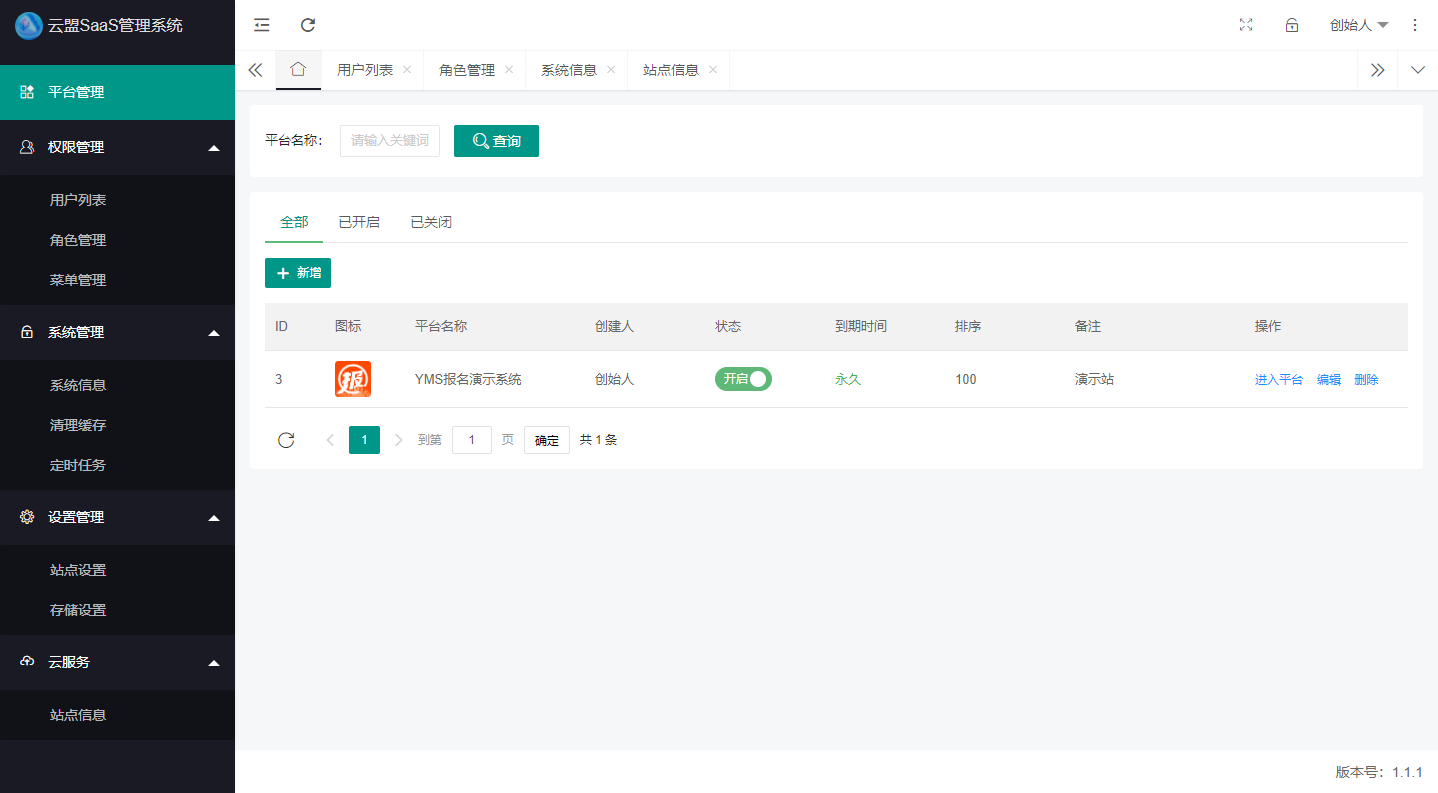Click the lock screen icon in the header
This screenshot has width=1438, height=793.
(x=1291, y=25)
